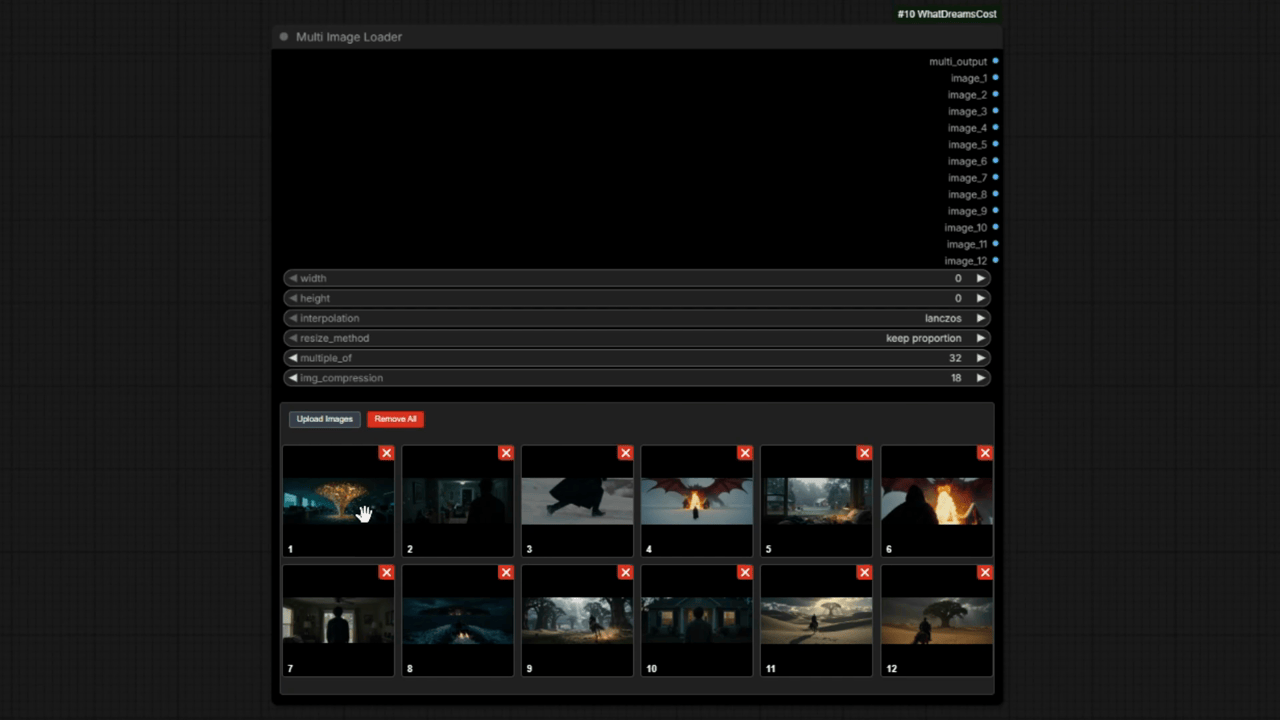Click the image_10 output connector dot
Viewport: 1280px width, 720px height.
click(x=995, y=227)
